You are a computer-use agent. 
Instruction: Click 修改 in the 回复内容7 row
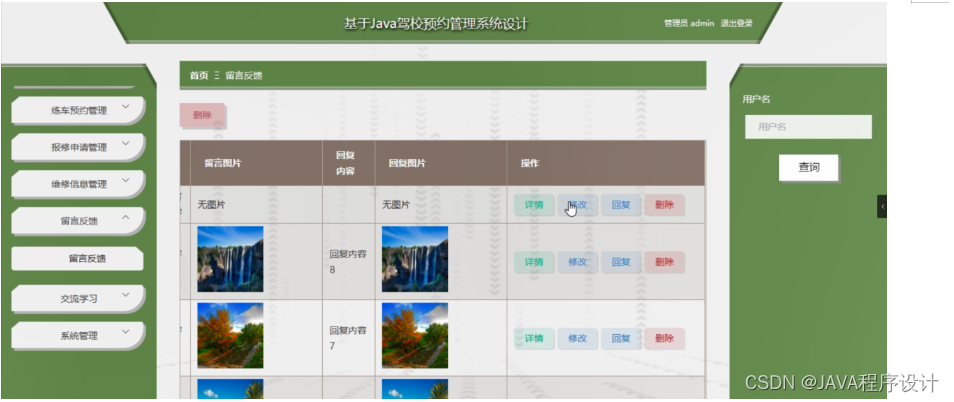tap(577, 339)
